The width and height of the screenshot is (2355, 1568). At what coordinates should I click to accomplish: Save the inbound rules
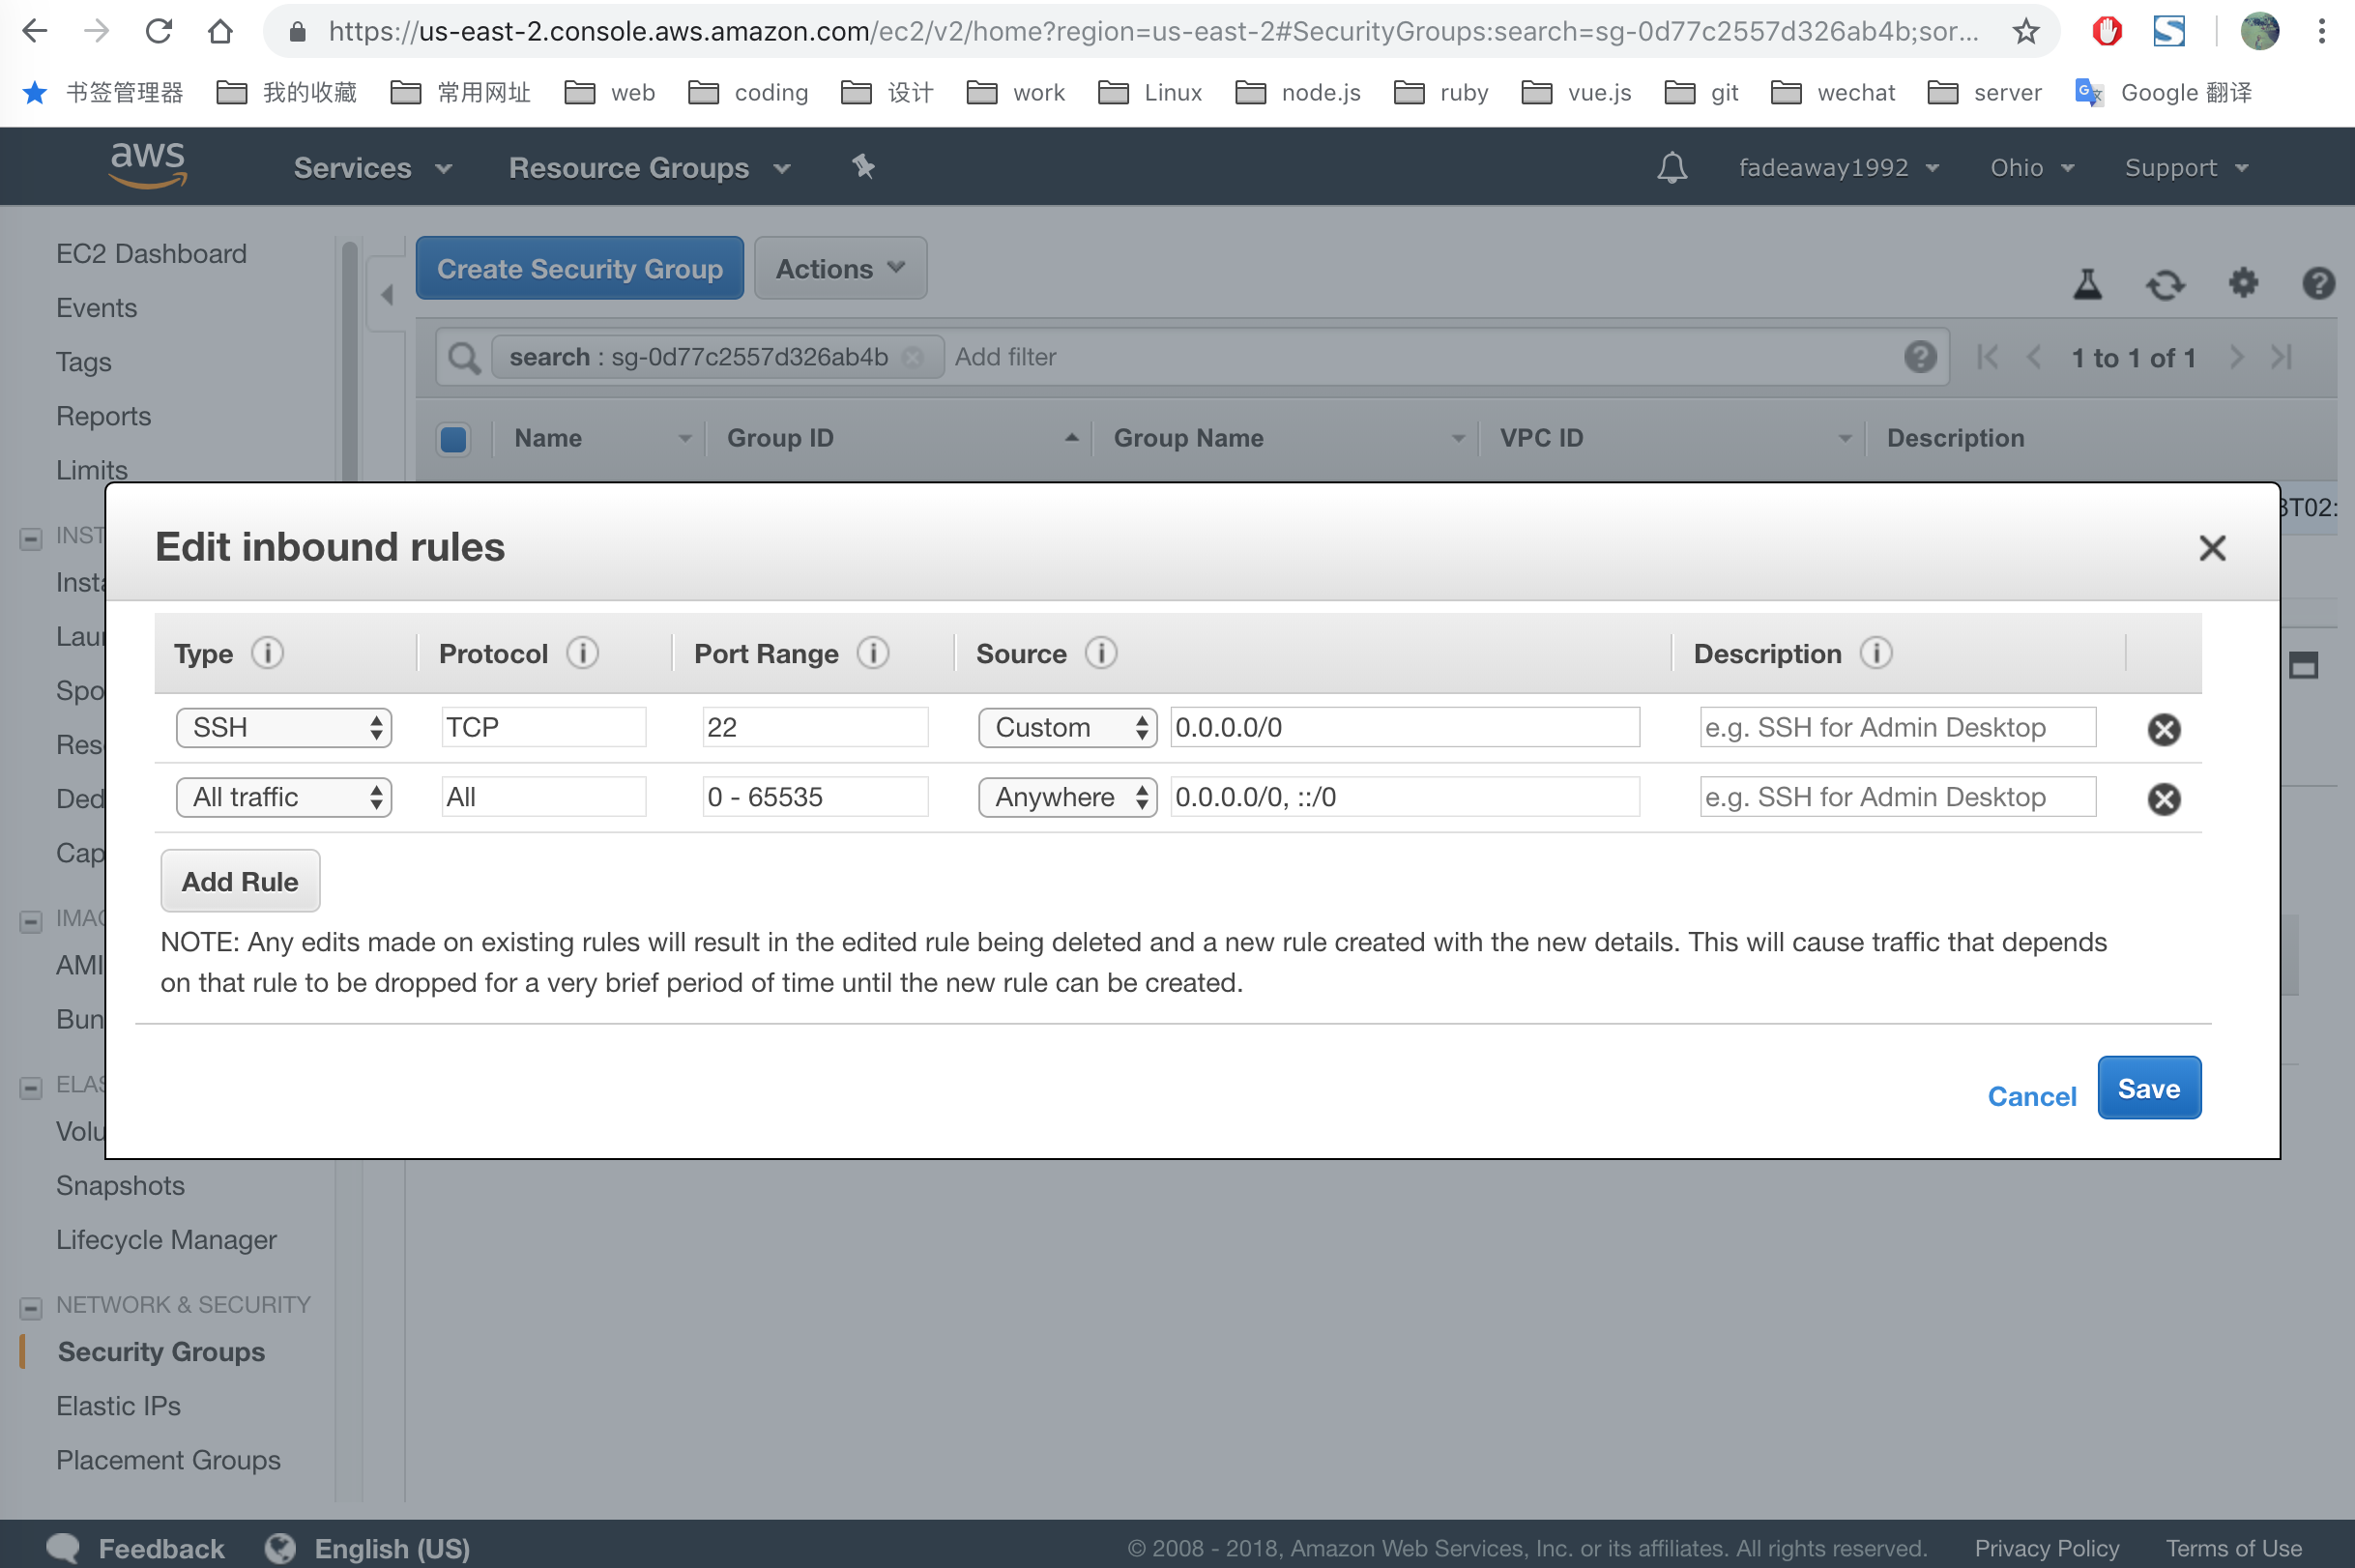tap(2148, 1088)
